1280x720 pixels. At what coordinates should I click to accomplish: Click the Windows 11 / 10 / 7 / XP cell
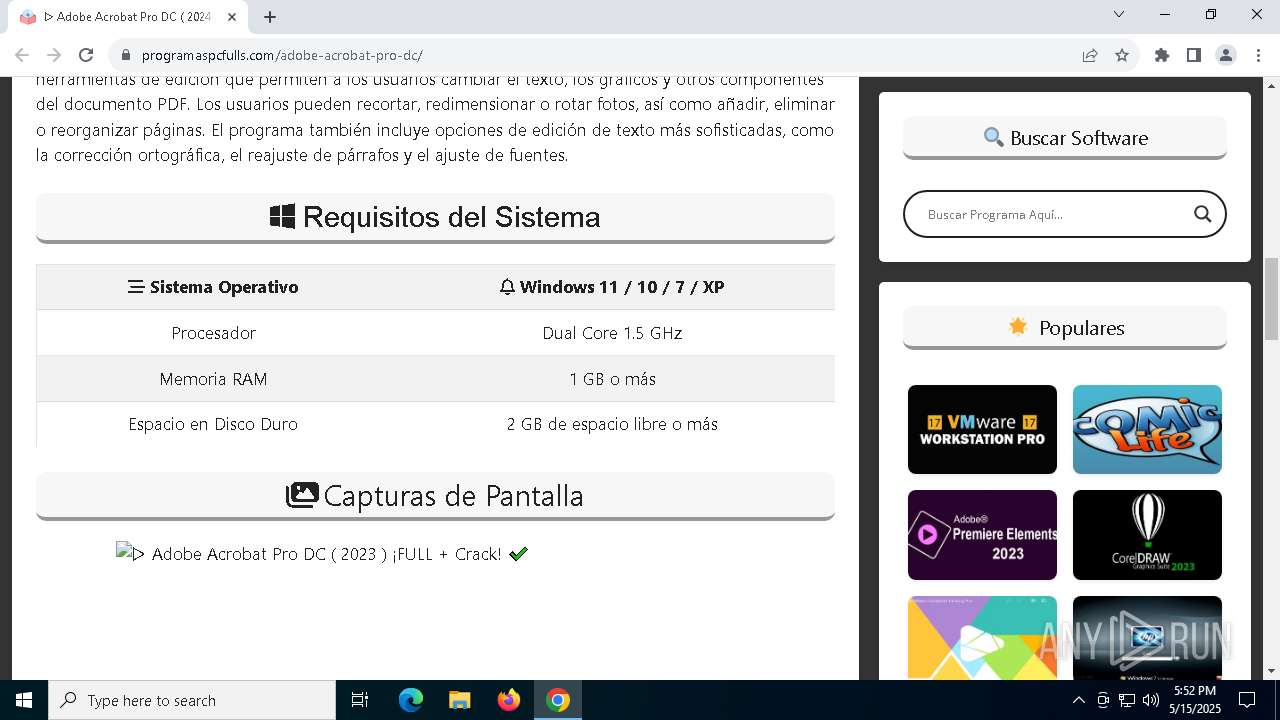click(x=612, y=287)
